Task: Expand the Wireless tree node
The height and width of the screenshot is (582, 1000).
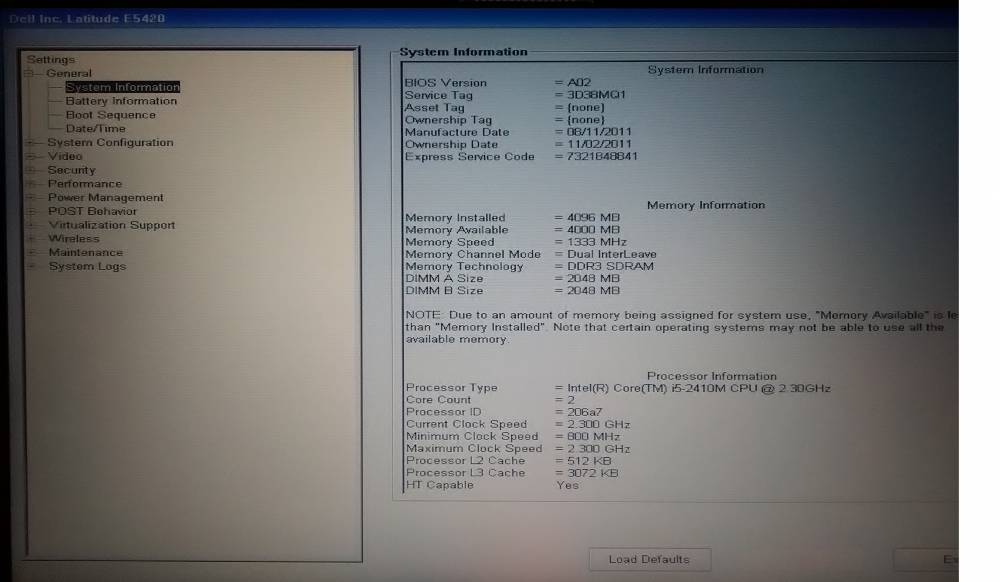Action: [31, 238]
